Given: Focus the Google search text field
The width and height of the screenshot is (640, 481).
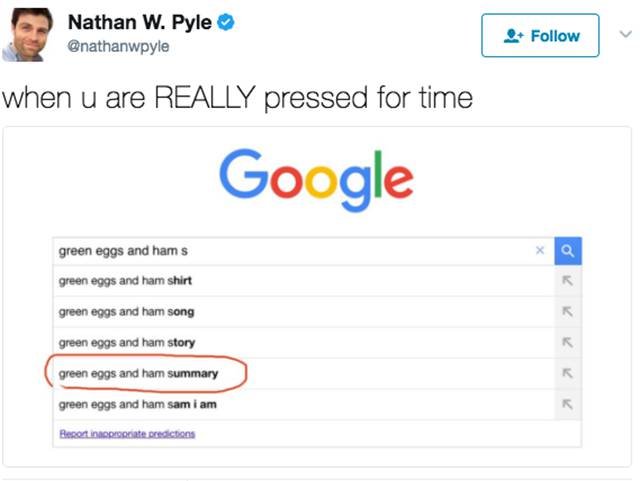Looking at the screenshot, I should pyautogui.click(x=294, y=251).
